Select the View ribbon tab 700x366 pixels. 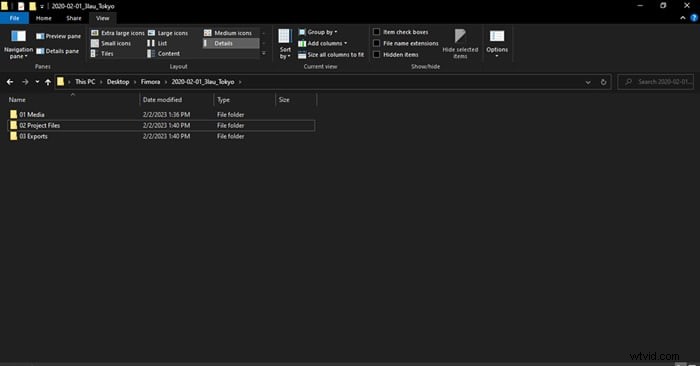(x=103, y=18)
